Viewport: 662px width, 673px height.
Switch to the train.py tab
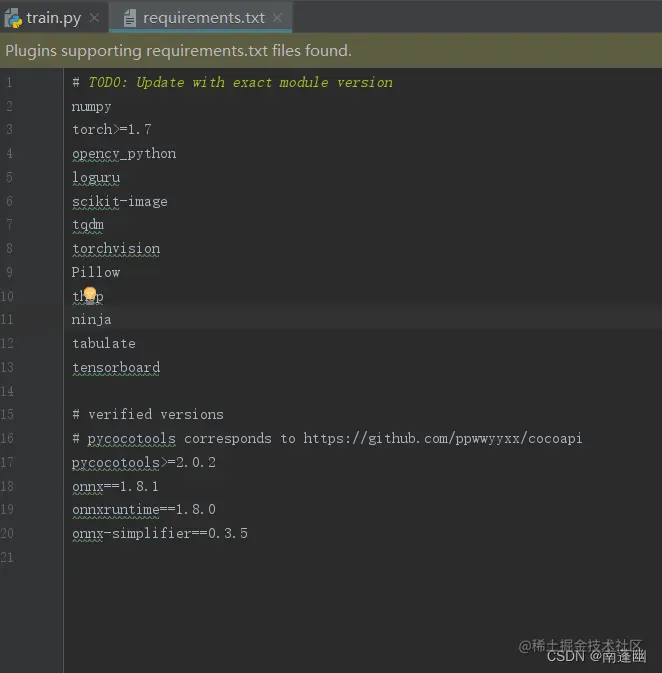[54, 18]
